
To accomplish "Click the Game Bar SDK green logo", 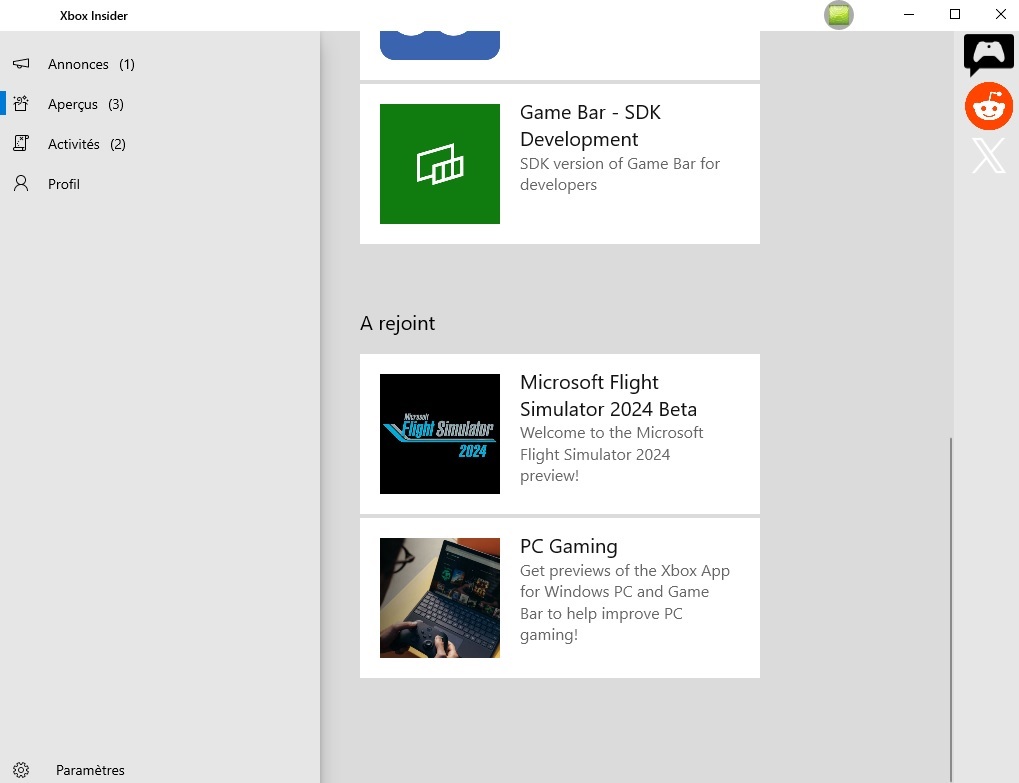I will tap(440, 164).
